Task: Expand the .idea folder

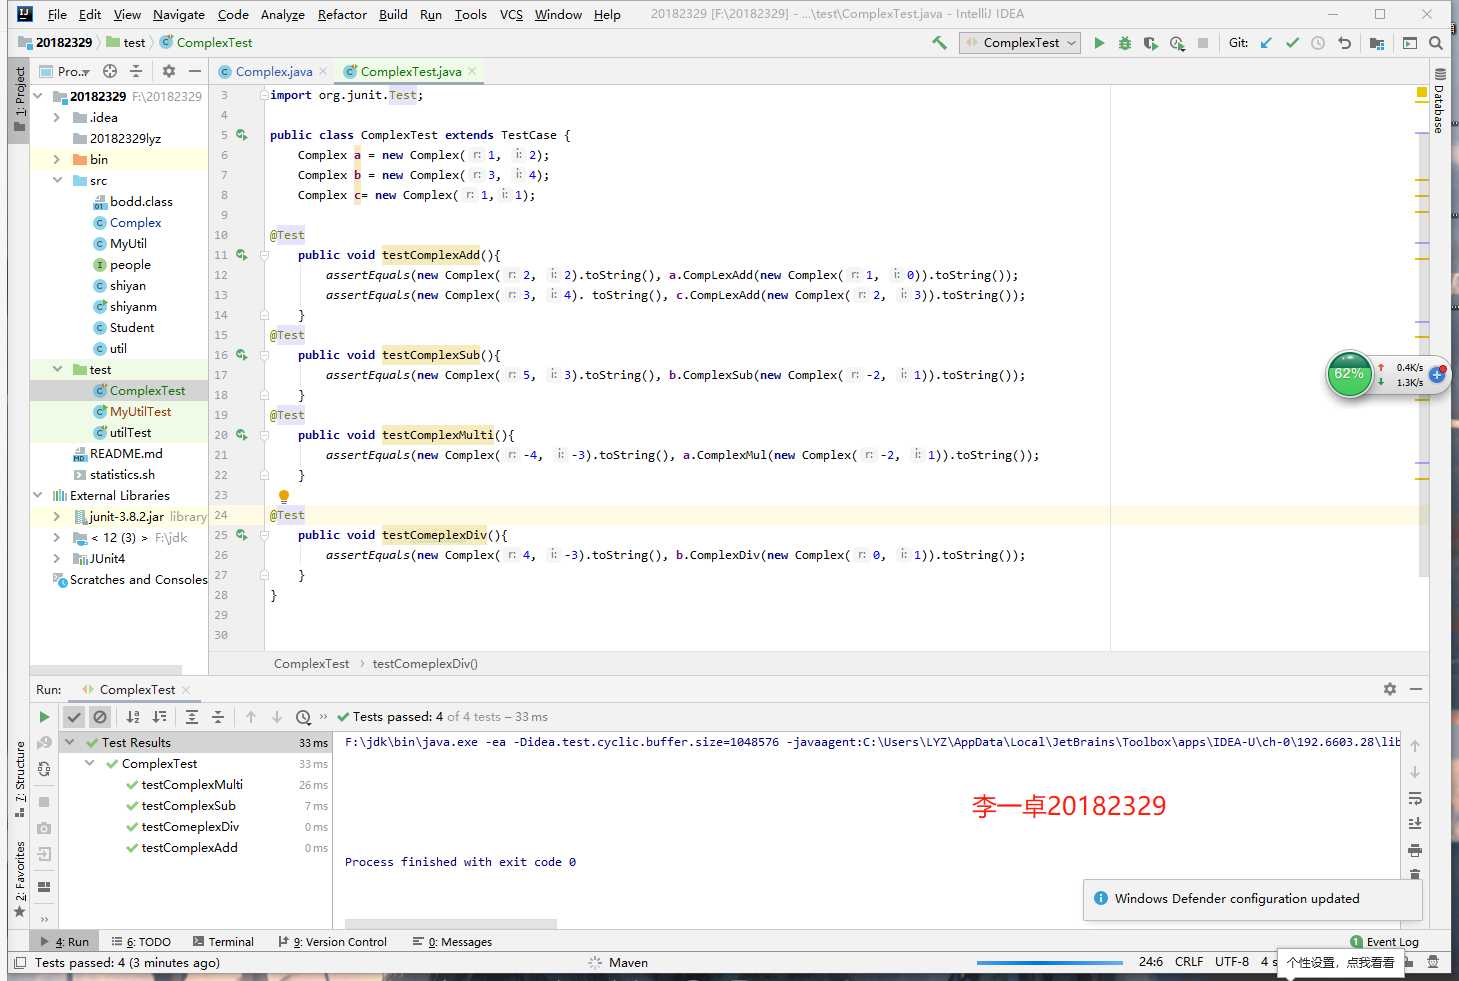Action: tap(57, 117)
